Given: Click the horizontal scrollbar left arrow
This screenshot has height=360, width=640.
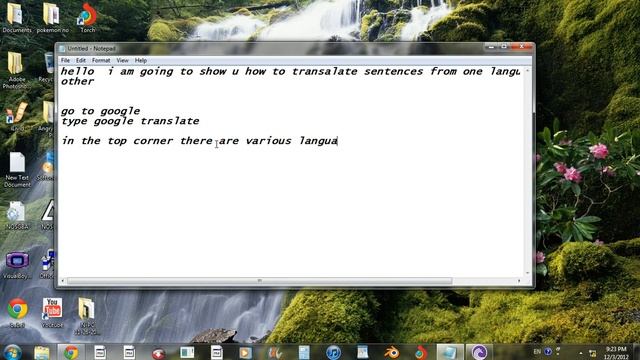Looking at the screenshot, I should click(62, 281).
